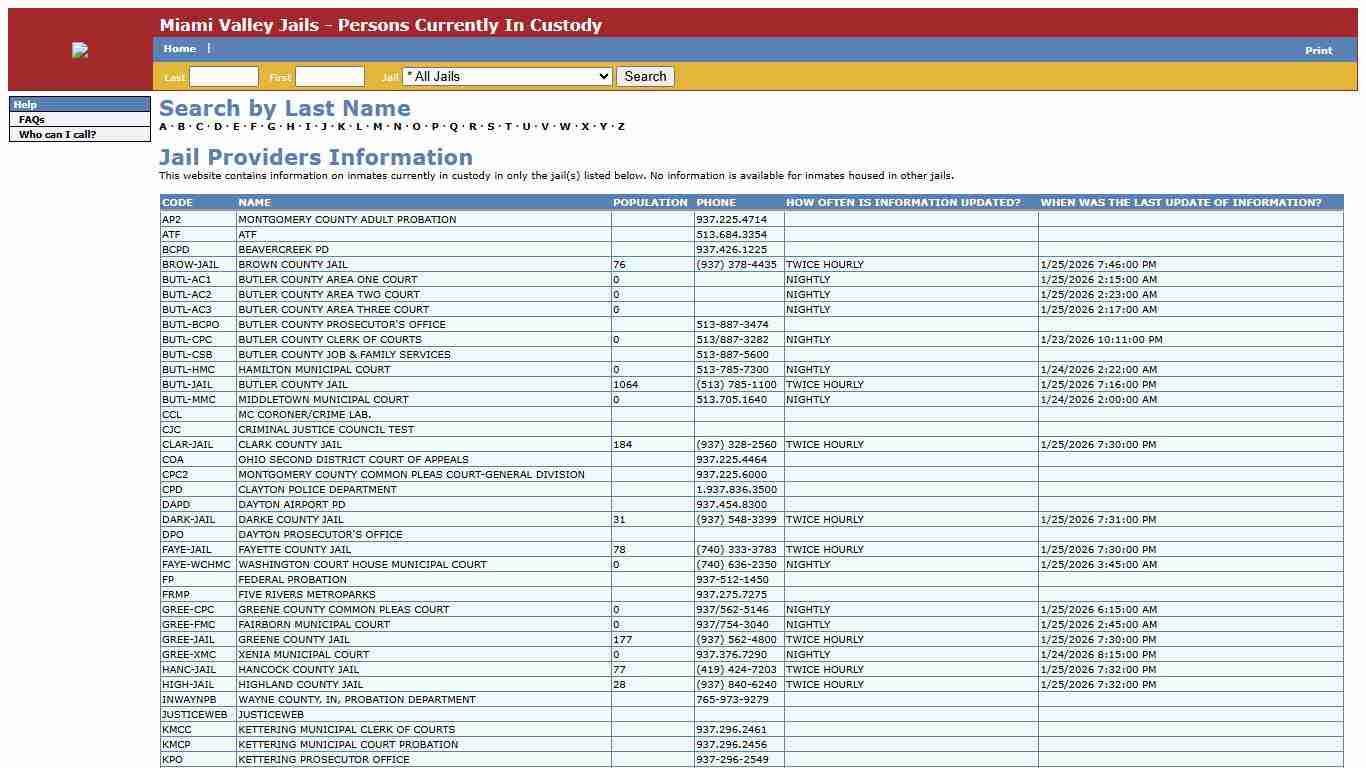Viewport: 1366px width, 768px height.
Task: Select letter M in the alphabet index
Action: point(377,126)
